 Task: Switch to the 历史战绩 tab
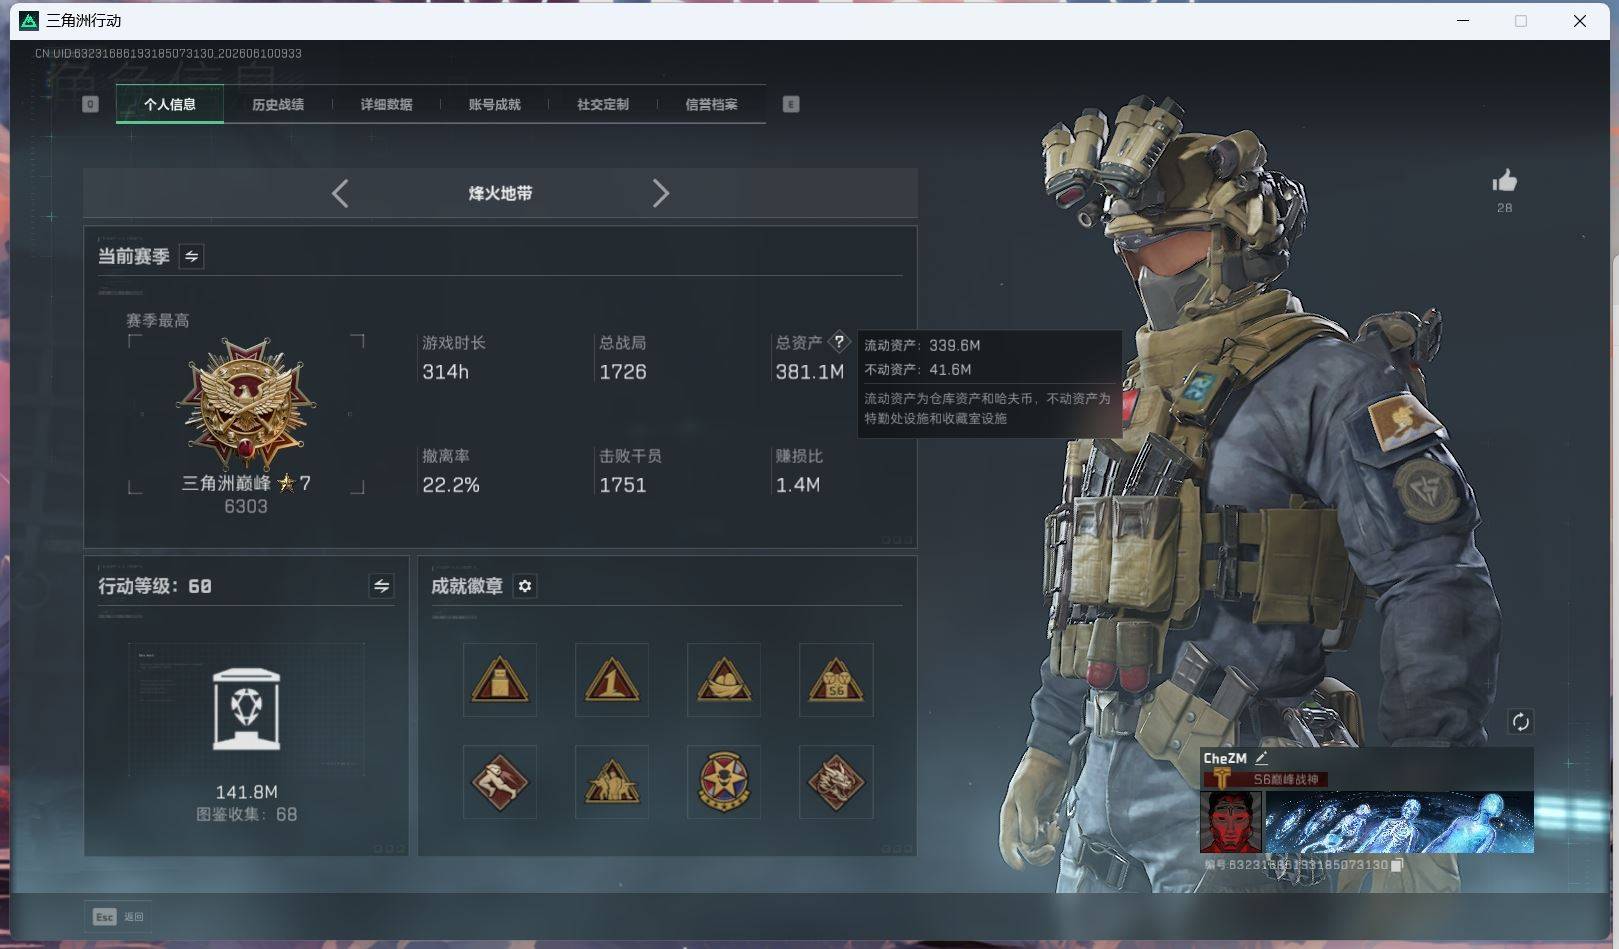click(x=278, y=104)
